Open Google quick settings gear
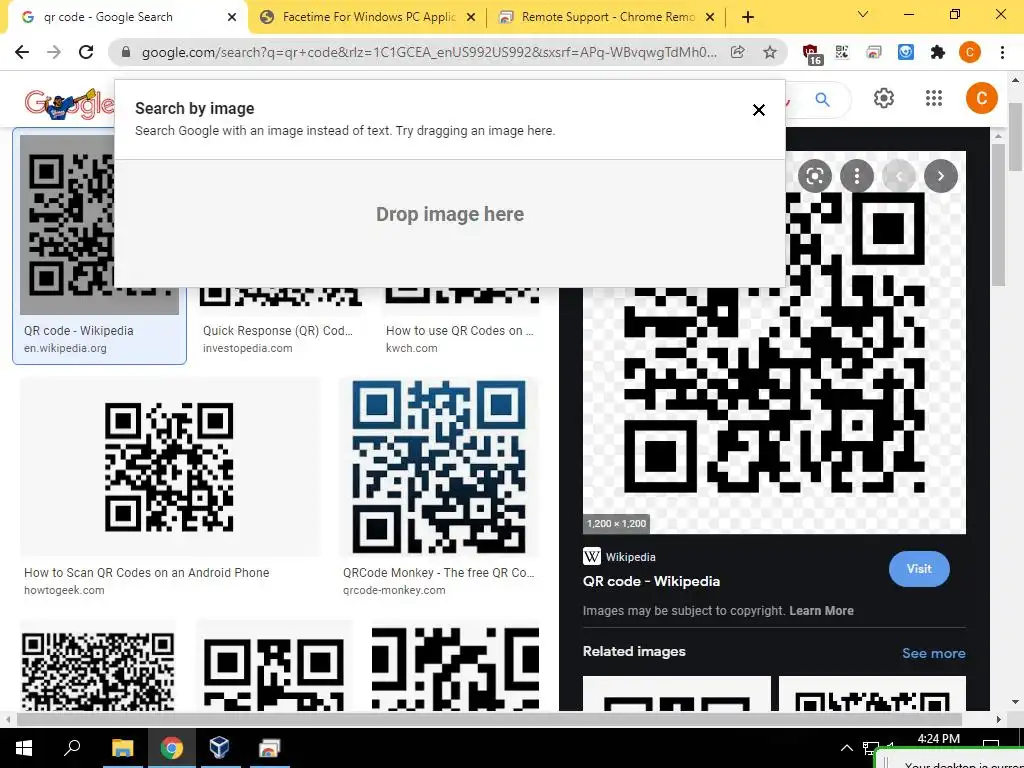The image size is (1024, 768). point(884,98)
